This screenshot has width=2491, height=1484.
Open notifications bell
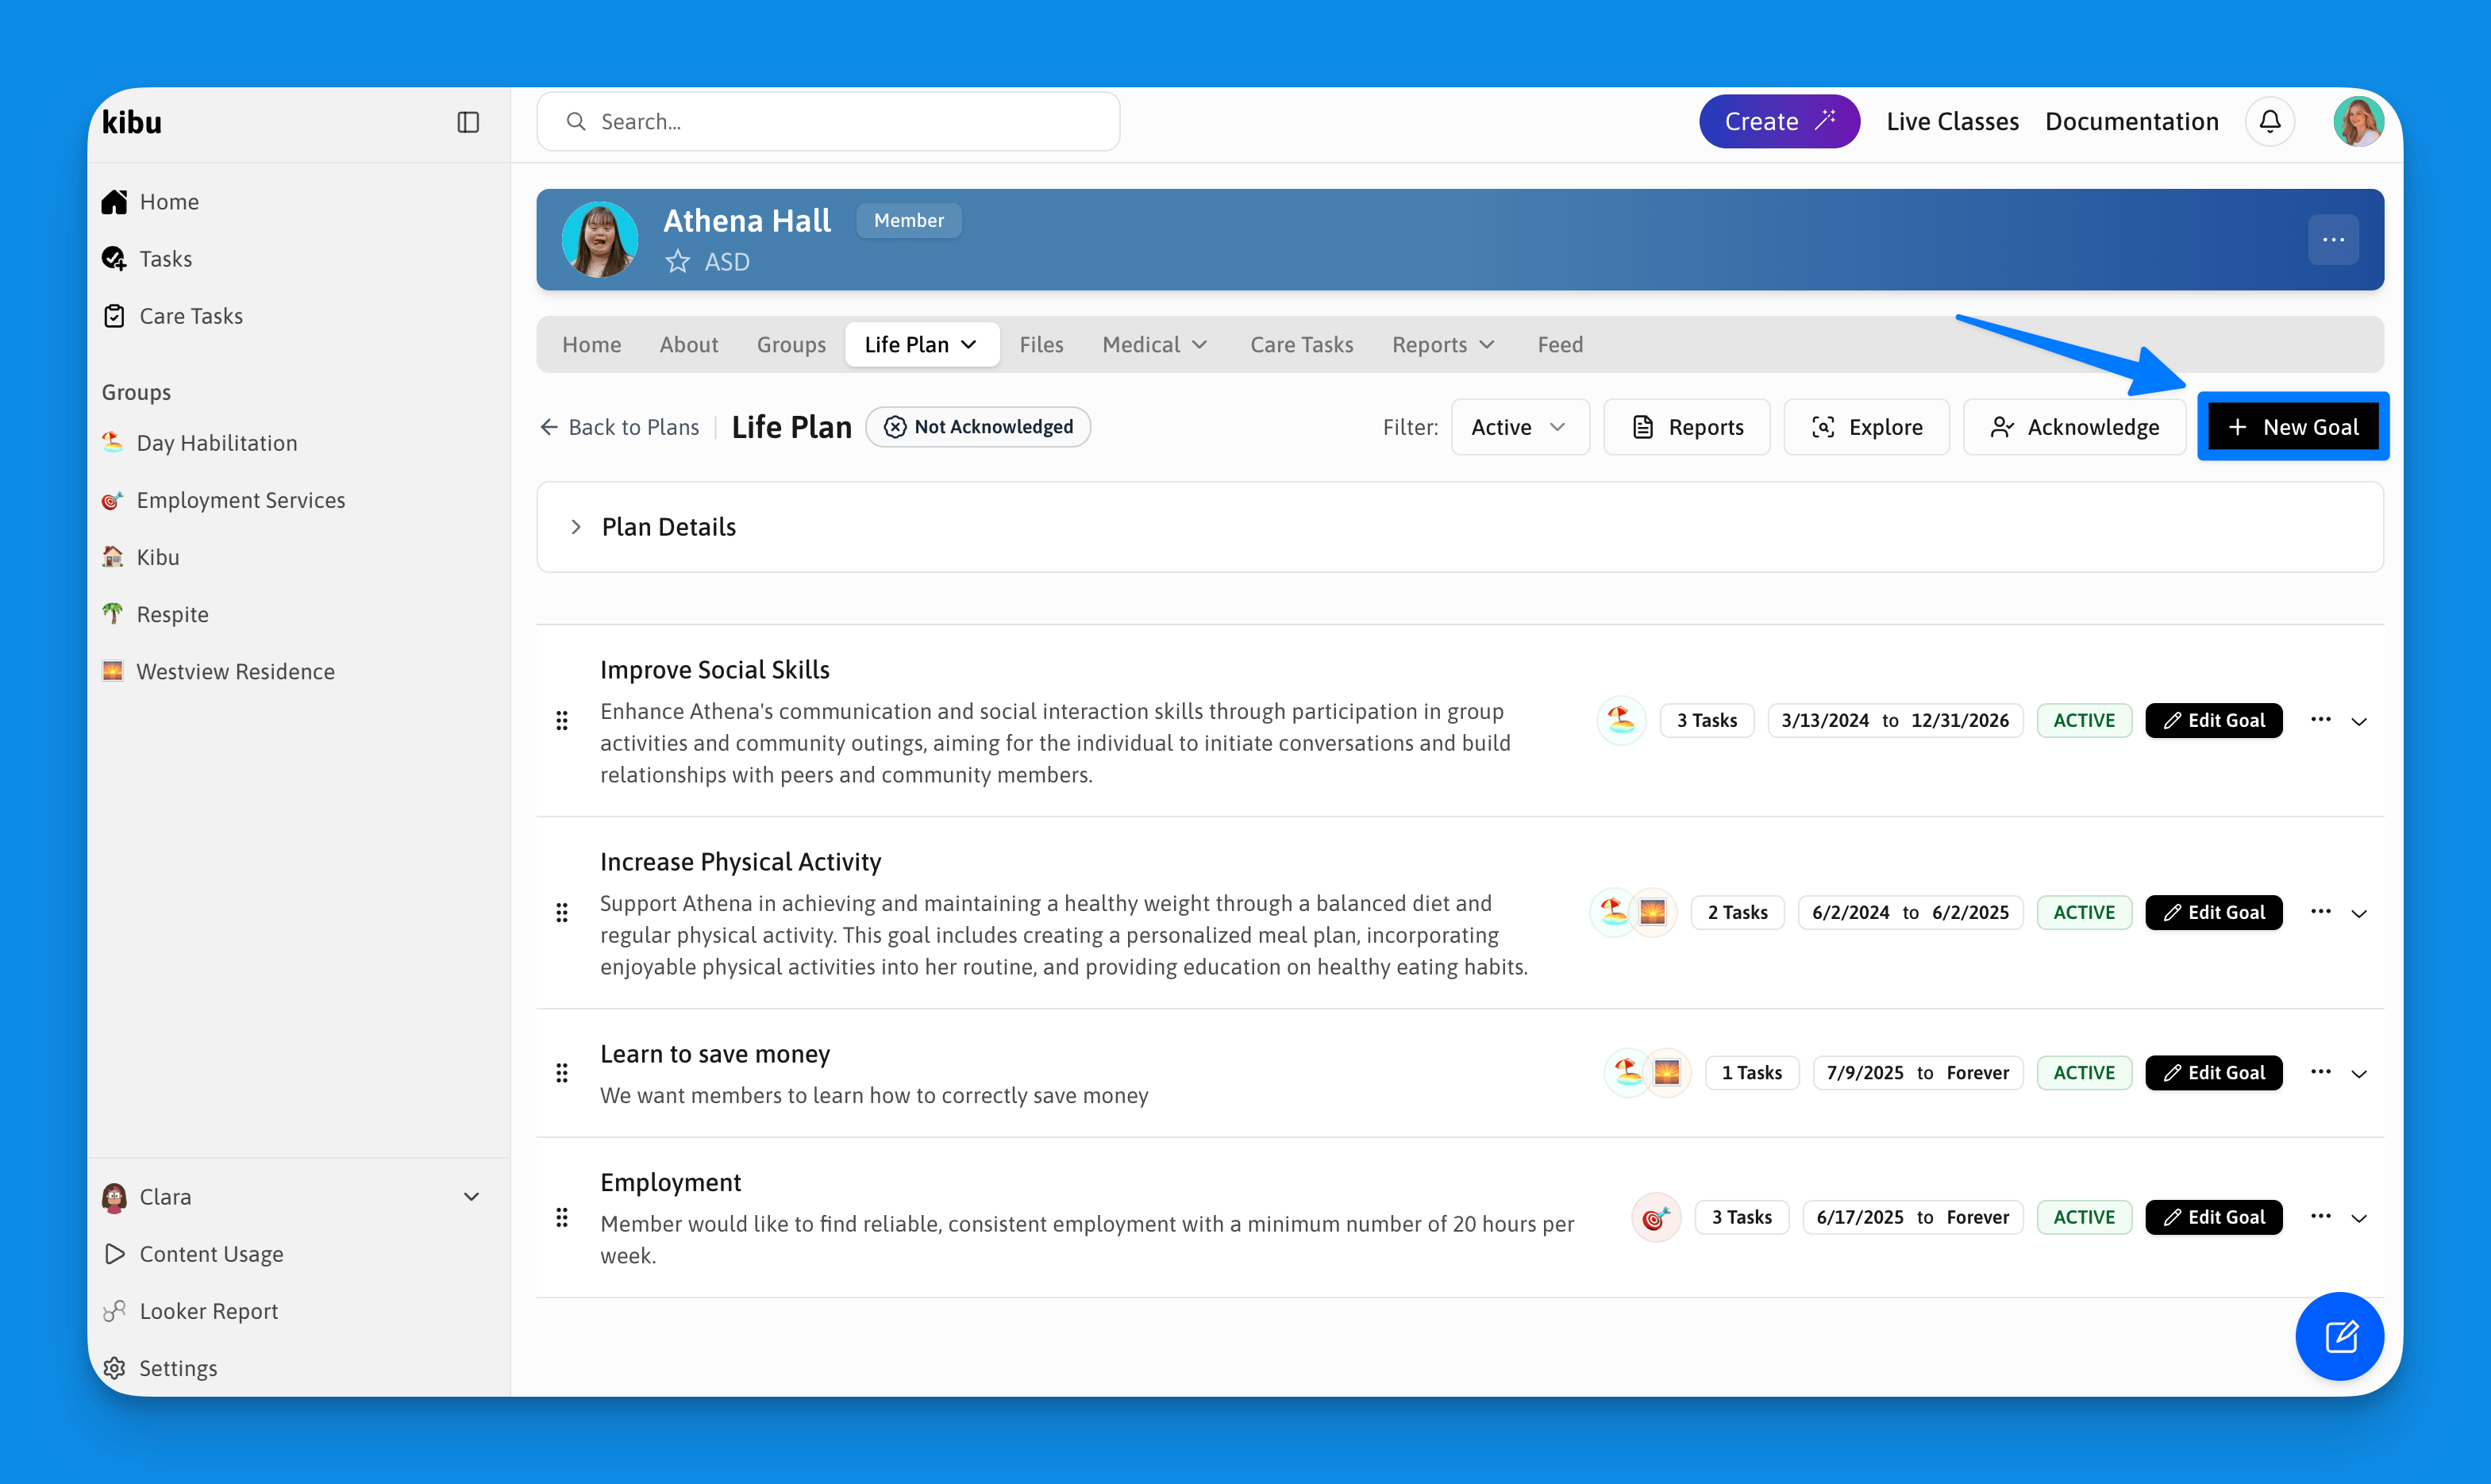point(2270,122)
